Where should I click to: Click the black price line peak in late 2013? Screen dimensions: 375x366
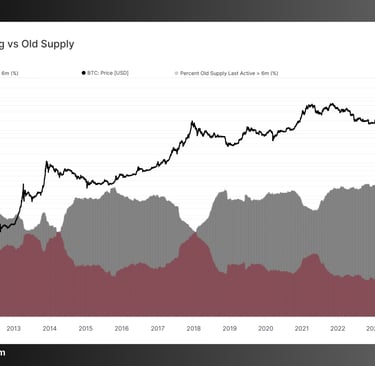47,162
